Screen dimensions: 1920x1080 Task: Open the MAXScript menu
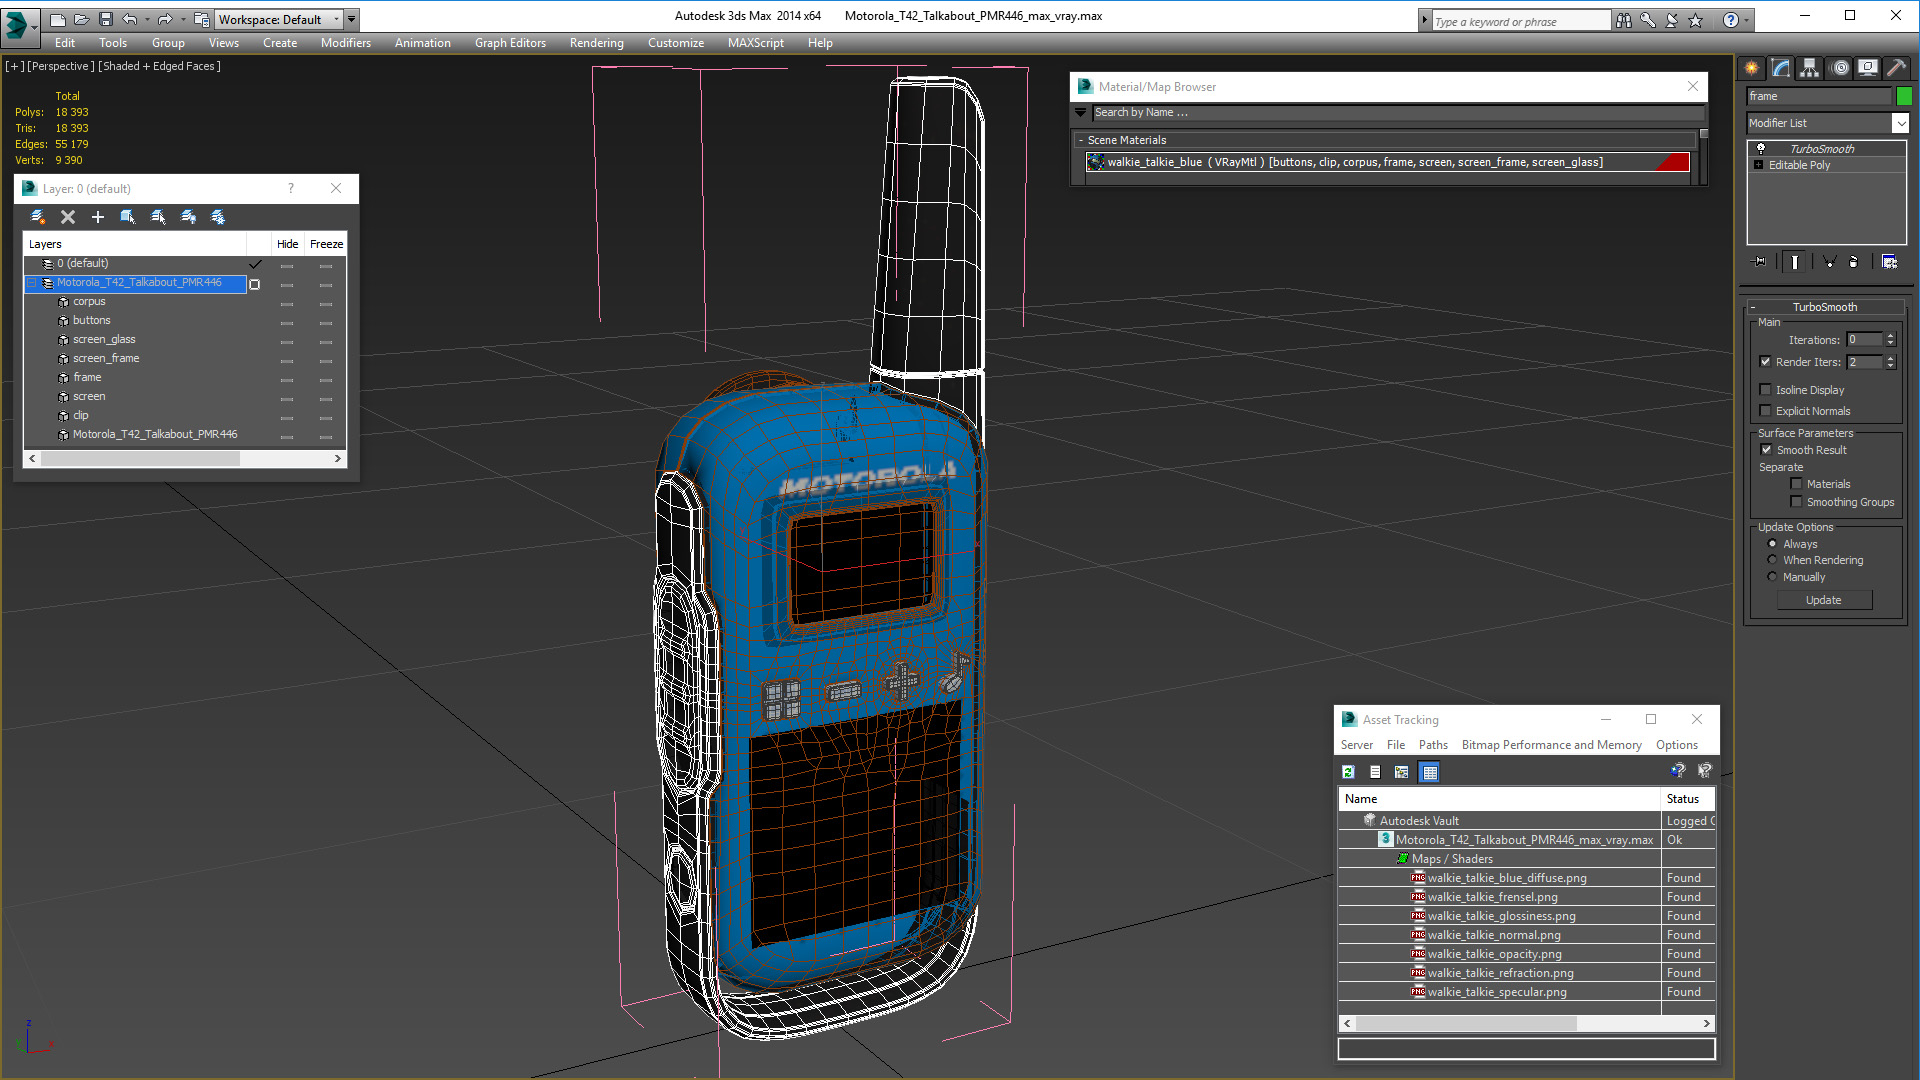point(756,43)
